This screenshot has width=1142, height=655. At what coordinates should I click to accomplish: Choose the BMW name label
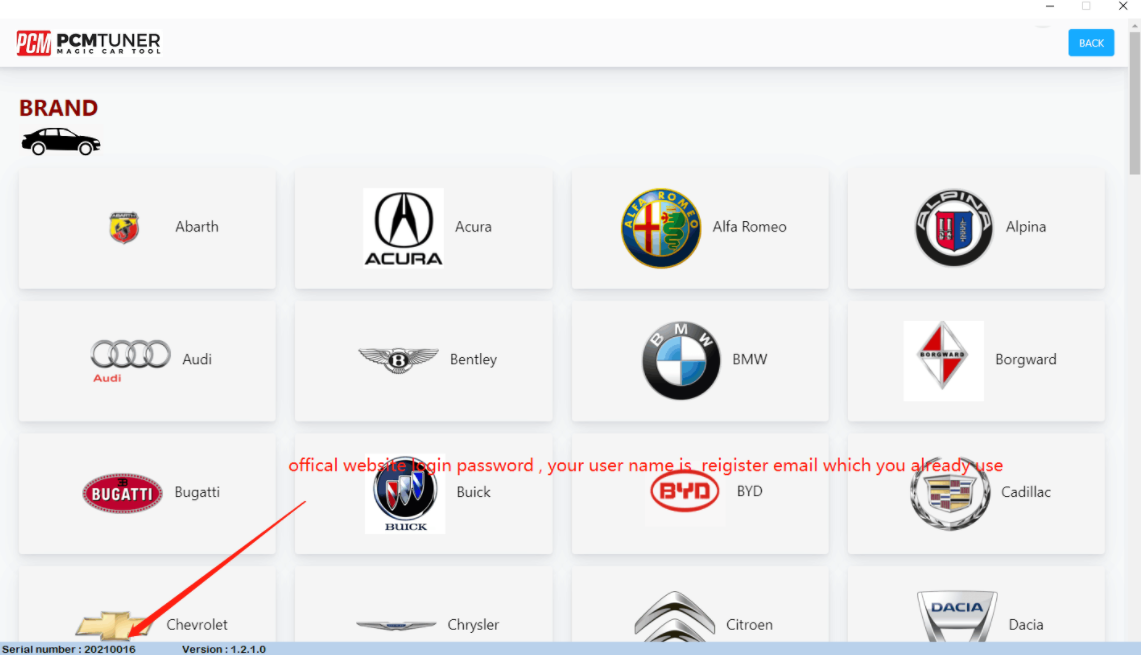point(749,359)
